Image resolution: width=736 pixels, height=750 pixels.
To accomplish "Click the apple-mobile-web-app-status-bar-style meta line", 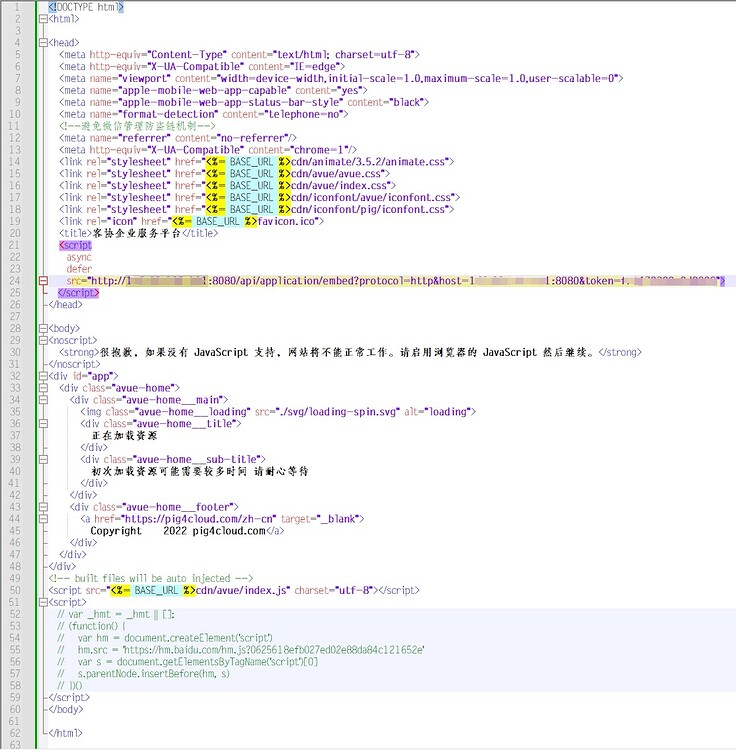I will point(244,102).
